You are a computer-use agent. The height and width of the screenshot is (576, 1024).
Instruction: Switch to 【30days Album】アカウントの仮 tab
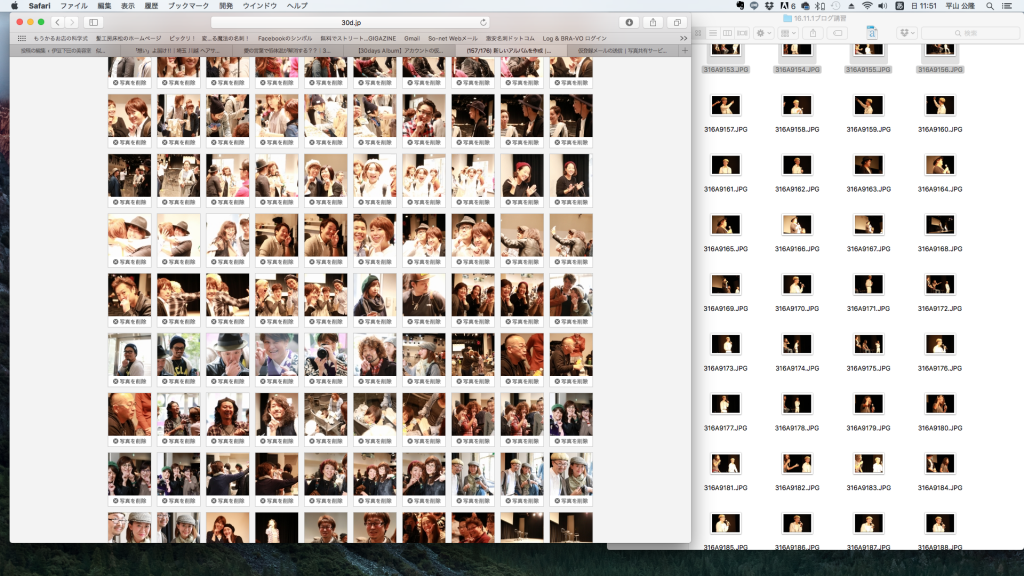[400, 50]
